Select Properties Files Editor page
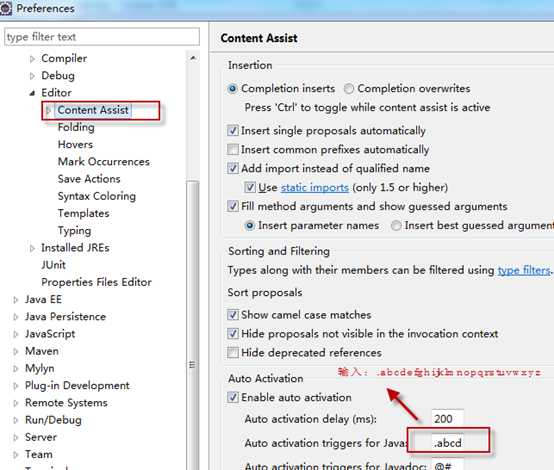The width and height of the screenshot is (554, 470). [x=96, y=282]
